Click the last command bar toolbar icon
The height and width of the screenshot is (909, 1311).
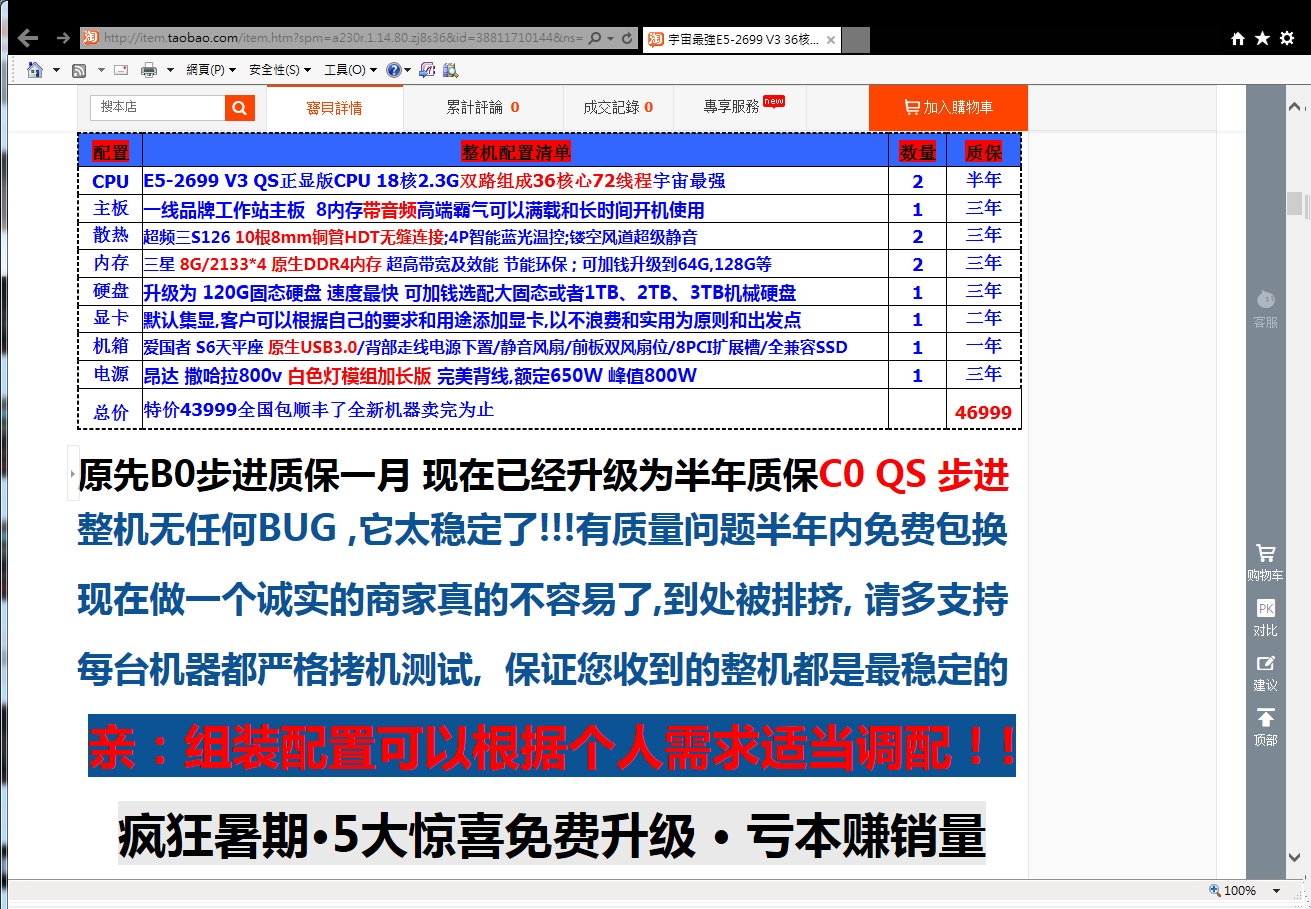pos(450,70)
